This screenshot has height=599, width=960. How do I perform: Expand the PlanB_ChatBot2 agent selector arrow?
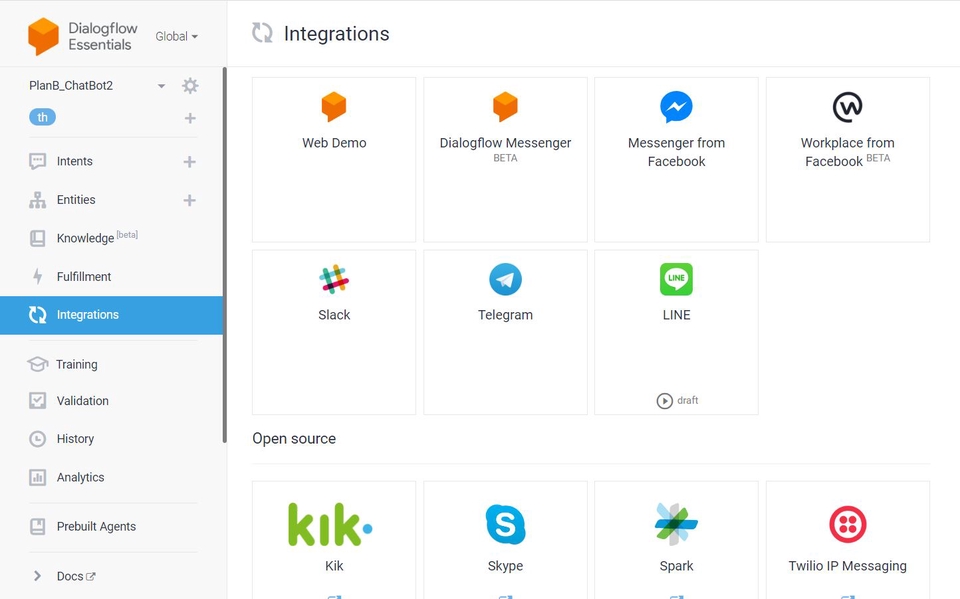161,86
